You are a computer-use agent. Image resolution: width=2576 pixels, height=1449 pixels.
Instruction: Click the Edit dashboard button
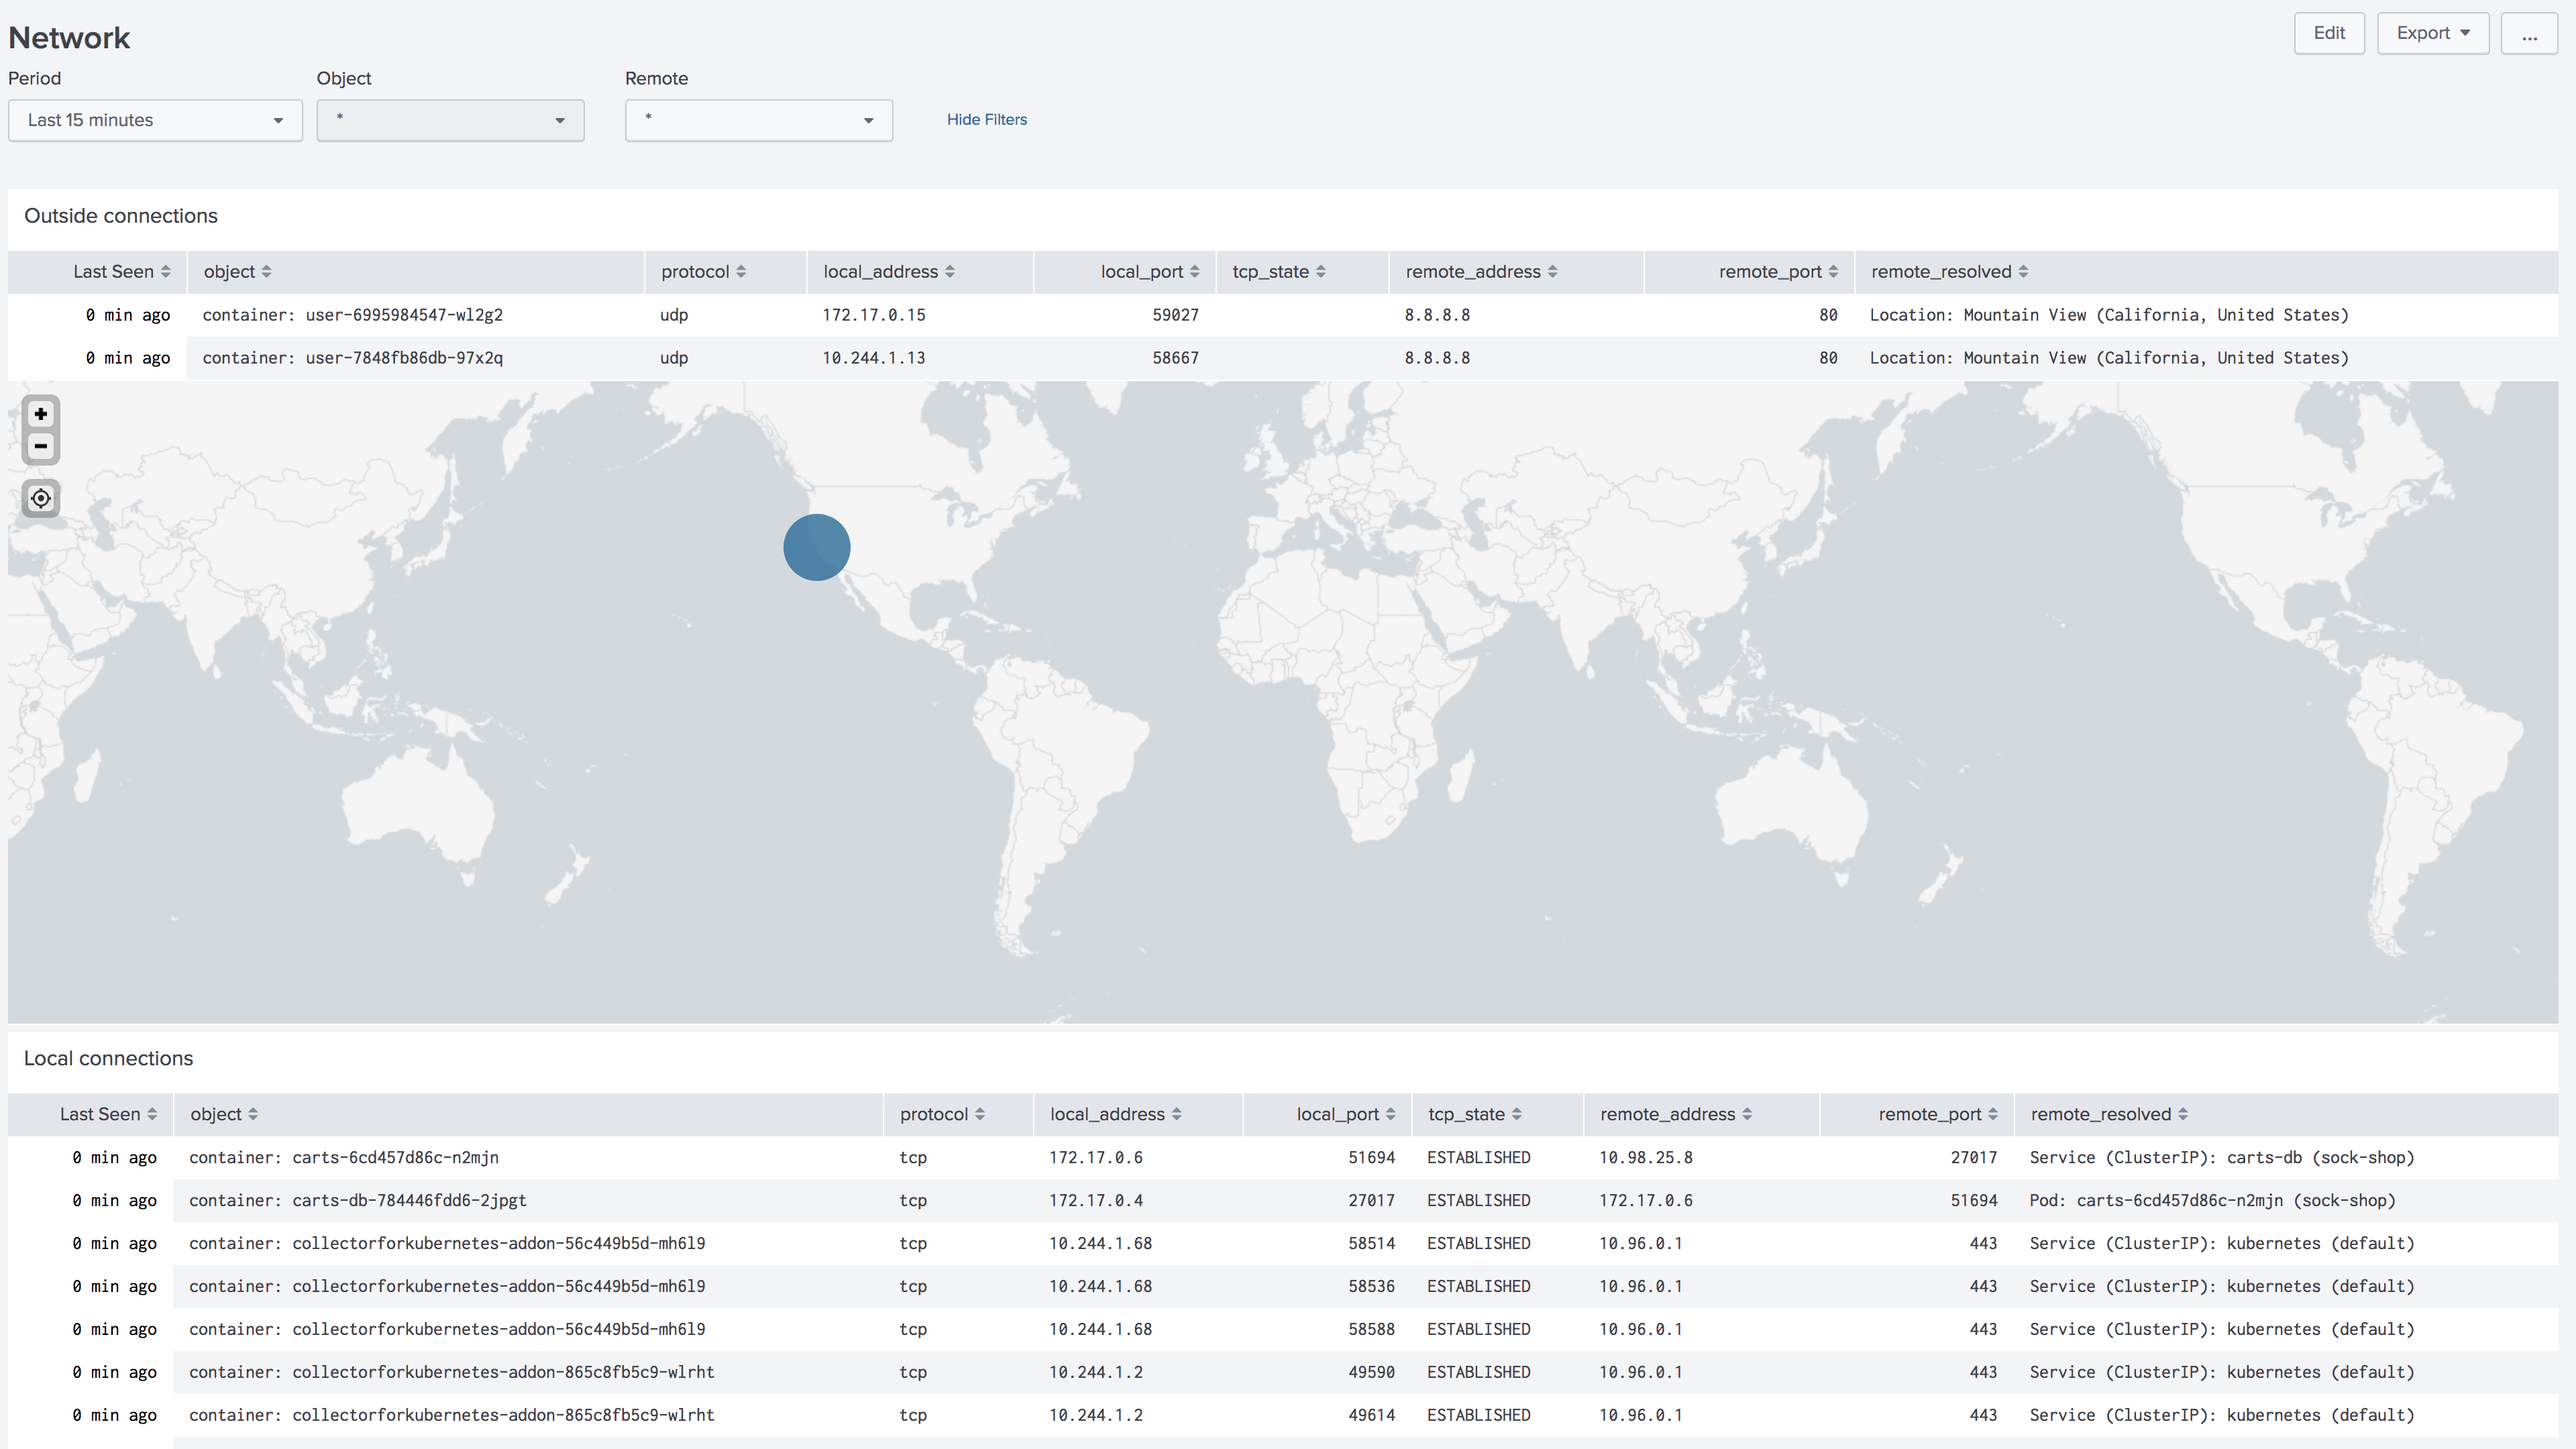pos(2329,33)
